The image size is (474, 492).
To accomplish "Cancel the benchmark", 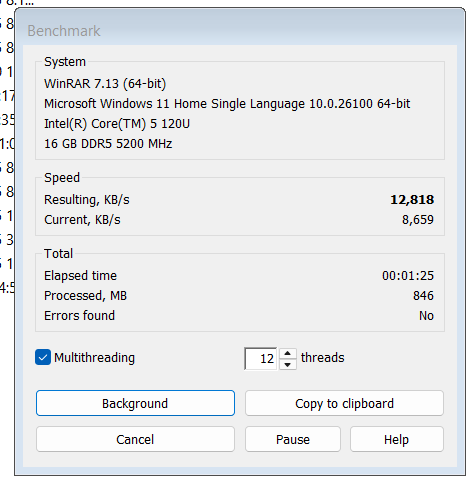I will point(135,439).
